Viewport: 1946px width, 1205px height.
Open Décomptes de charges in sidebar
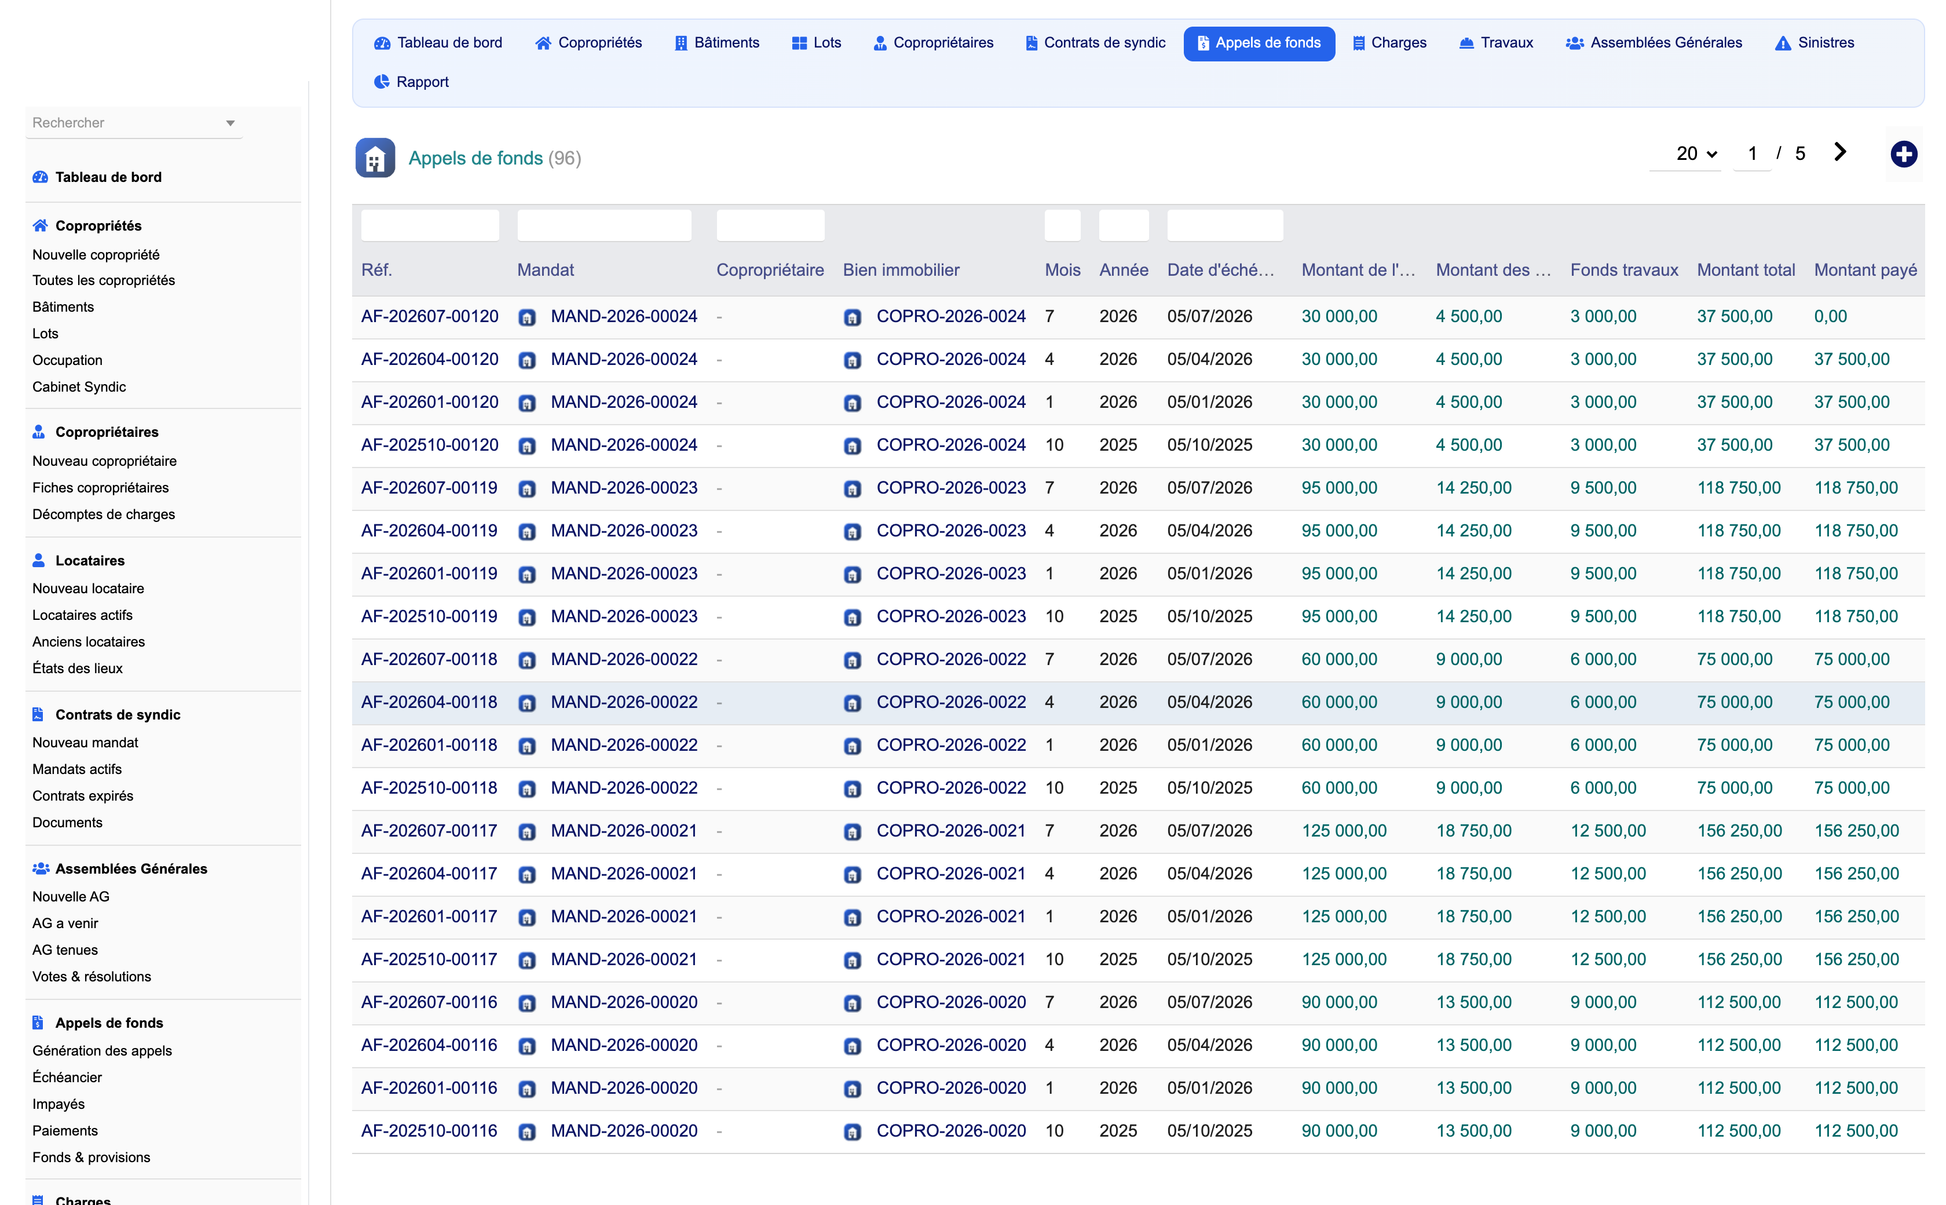tap(103, 514)
